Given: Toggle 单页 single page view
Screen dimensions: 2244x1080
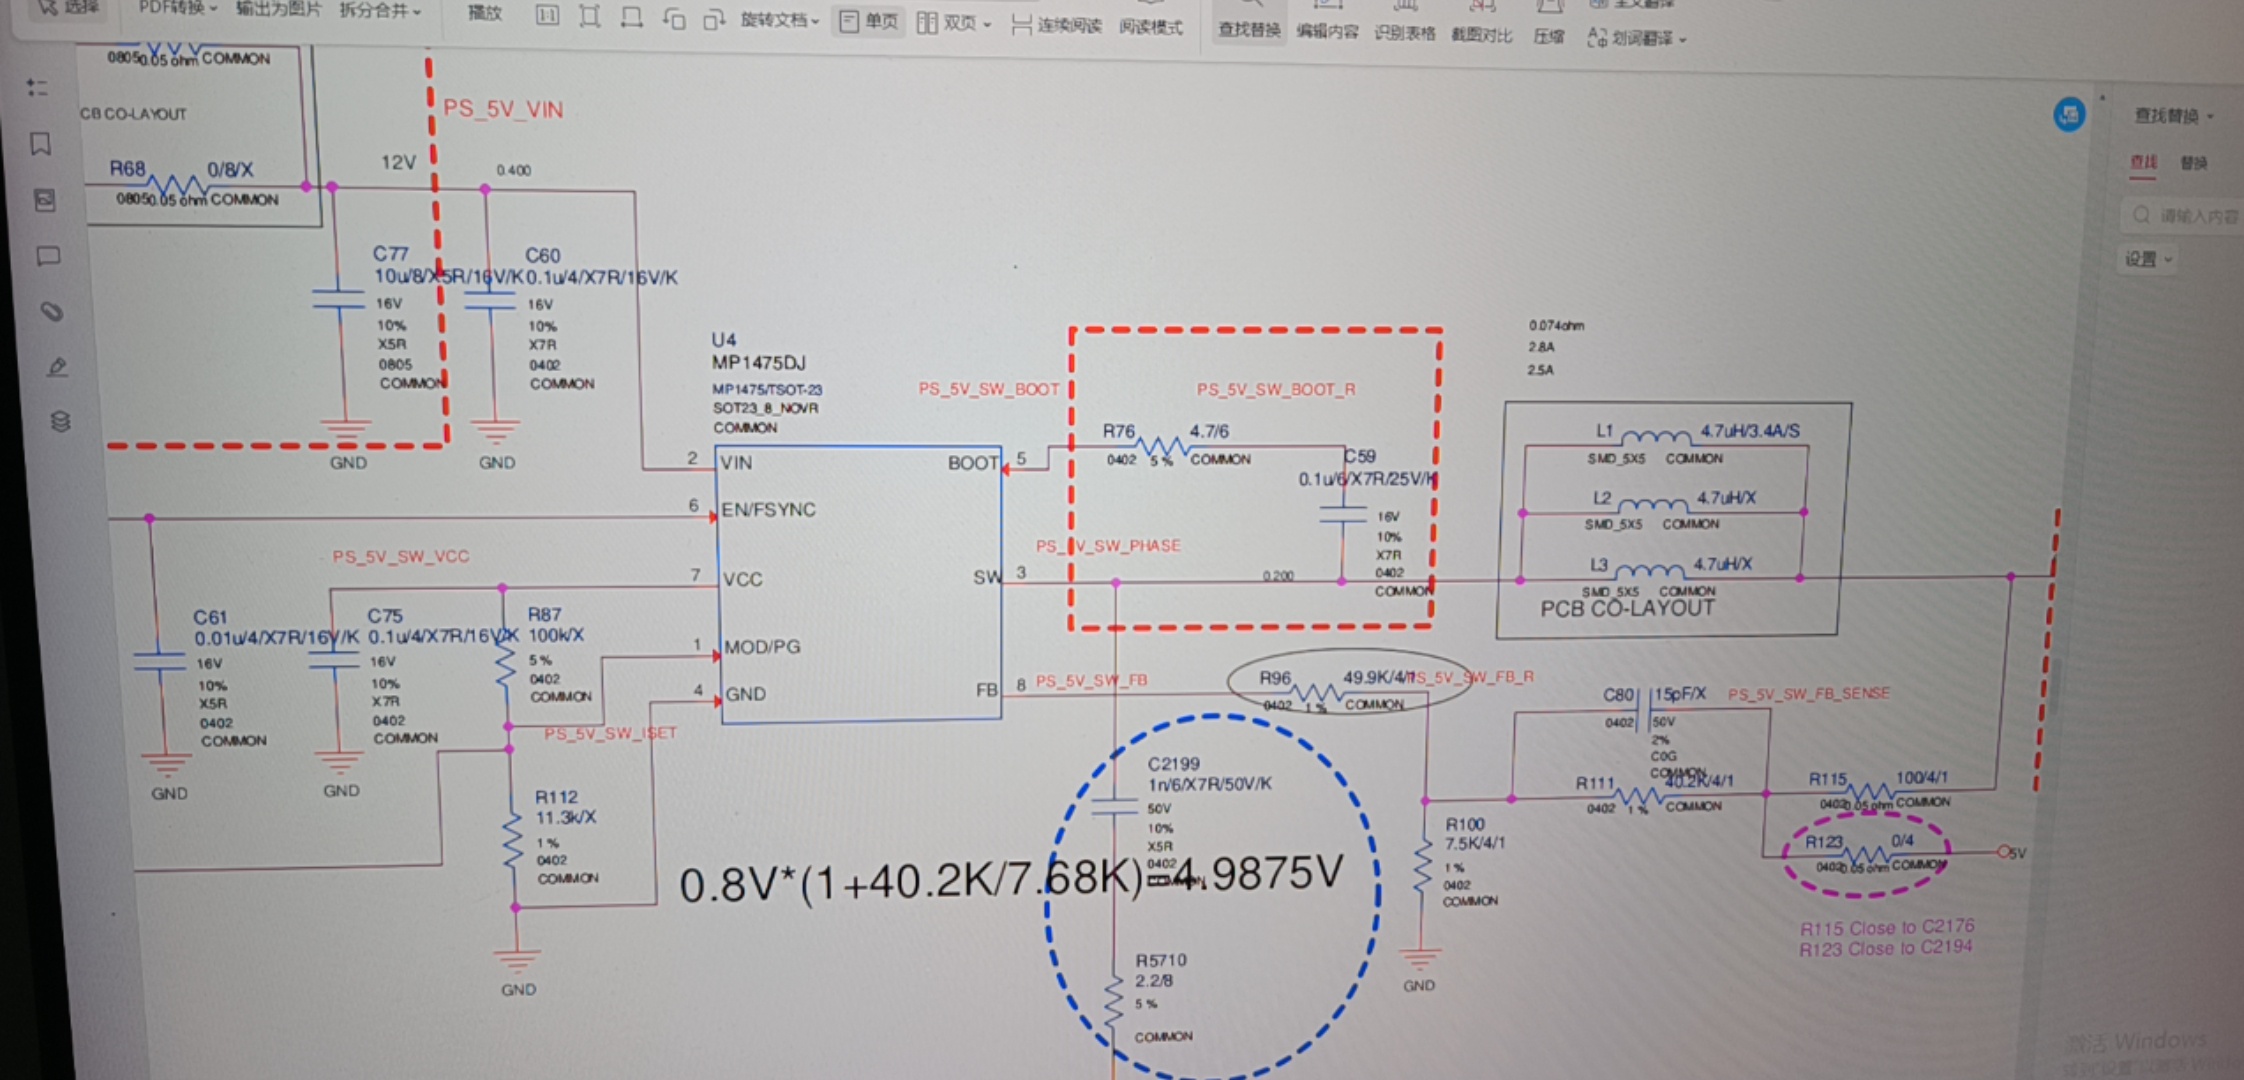Looking at the screenshot, I should pyautogui.click(x=868, y=21).
